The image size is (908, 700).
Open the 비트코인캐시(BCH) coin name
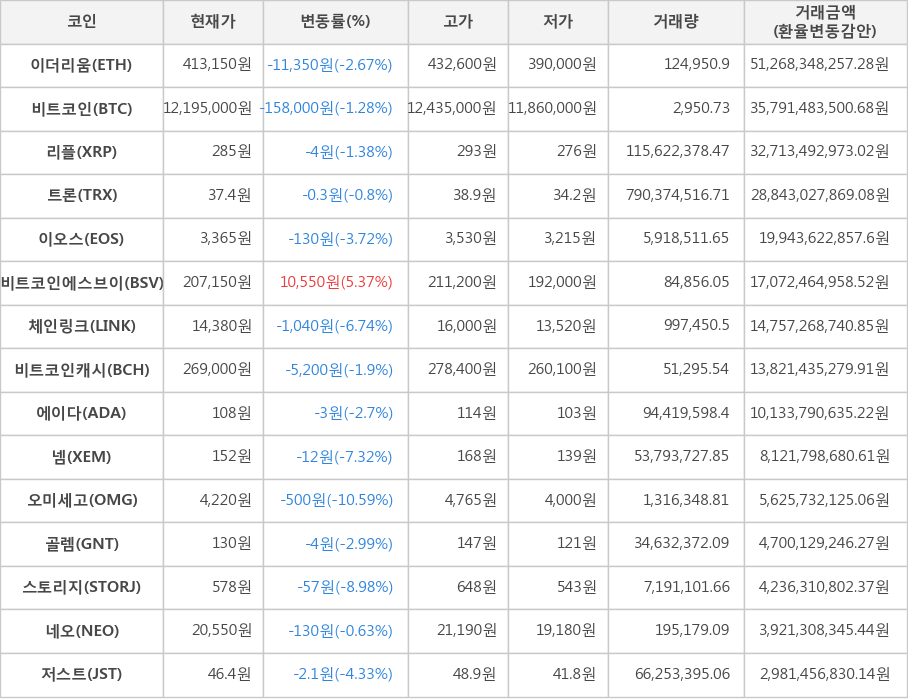click(x=82, y=370)
